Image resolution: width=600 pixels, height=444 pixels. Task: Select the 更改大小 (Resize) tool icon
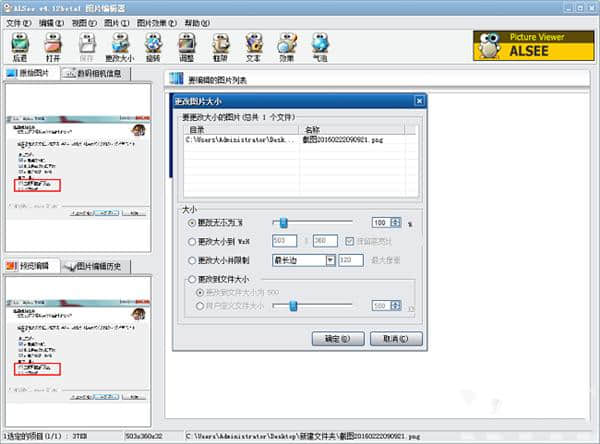click(120, 47)
